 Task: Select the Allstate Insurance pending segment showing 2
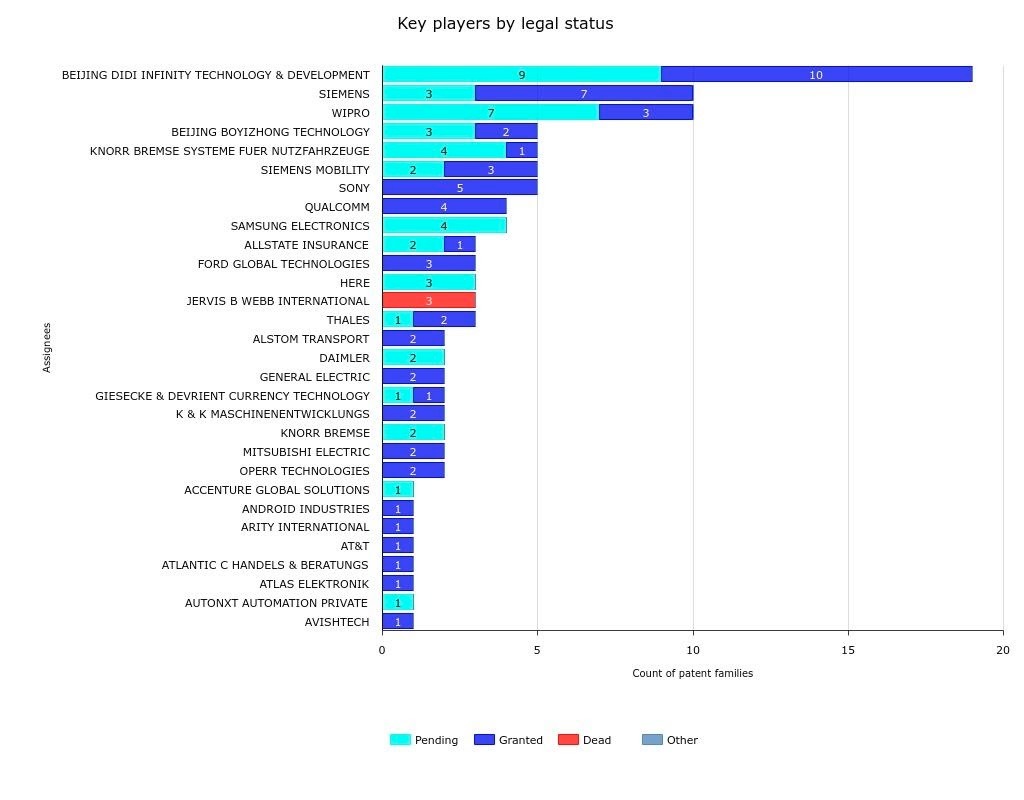click(x=413, y=244)
